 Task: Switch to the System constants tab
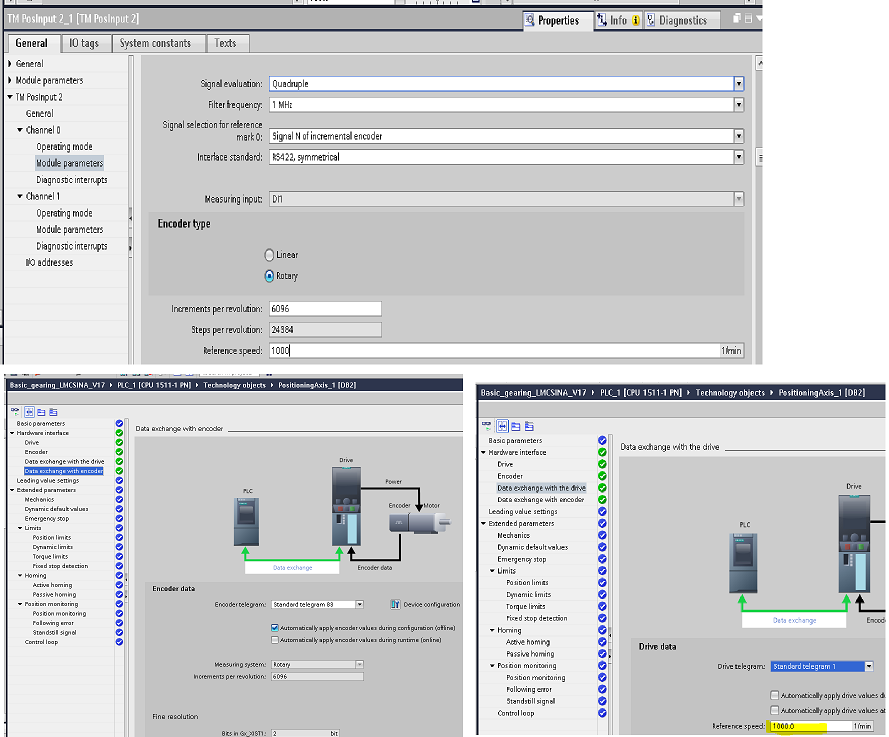(x=155, y=43)
